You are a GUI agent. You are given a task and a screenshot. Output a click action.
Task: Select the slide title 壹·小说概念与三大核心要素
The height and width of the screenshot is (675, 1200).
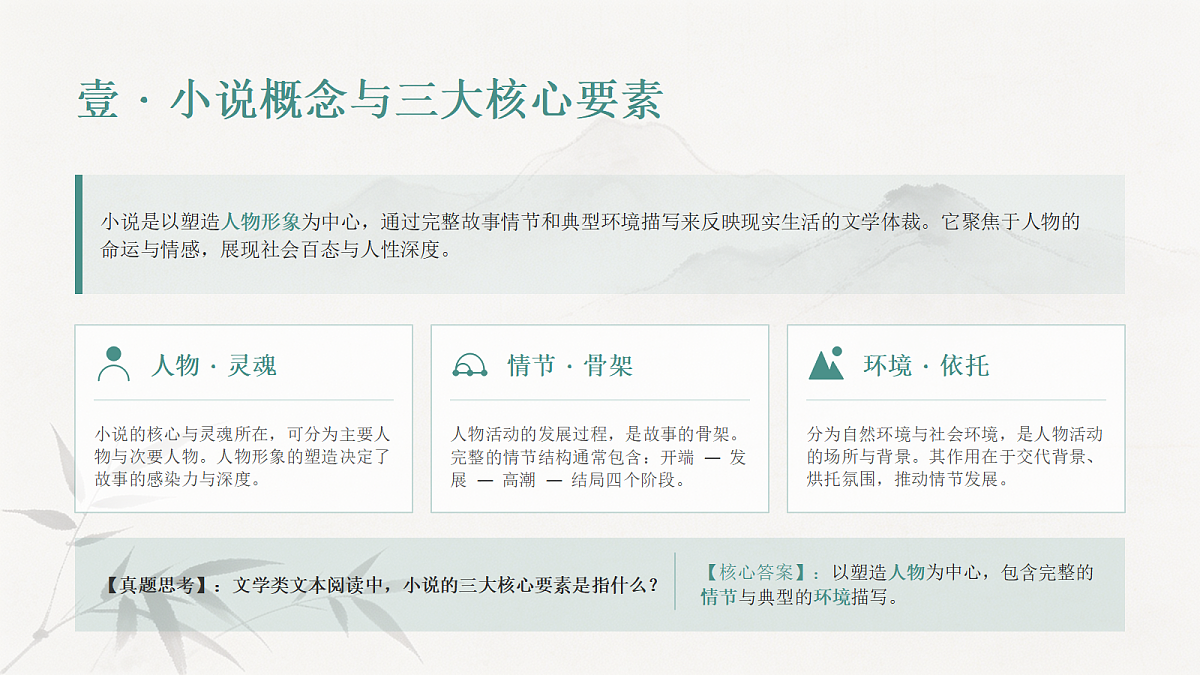[x=370, y=103]
